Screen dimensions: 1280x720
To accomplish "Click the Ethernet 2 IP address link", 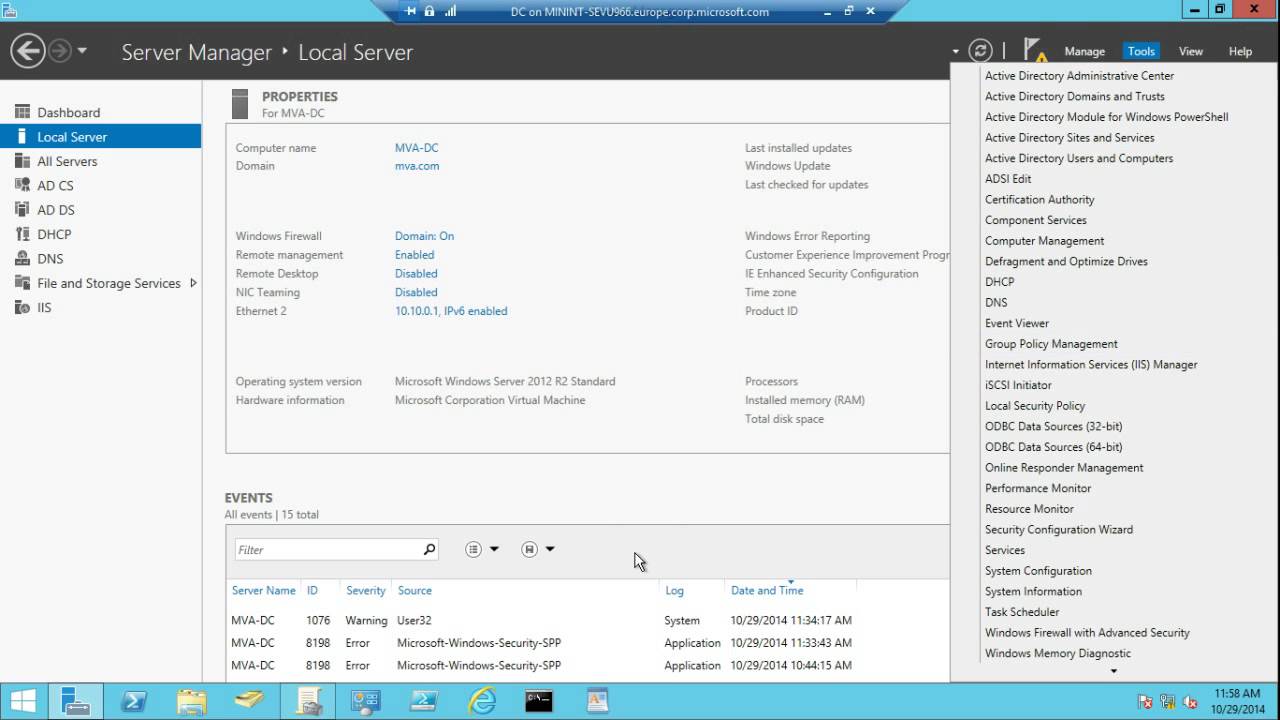I will click(x=451, y=311).
